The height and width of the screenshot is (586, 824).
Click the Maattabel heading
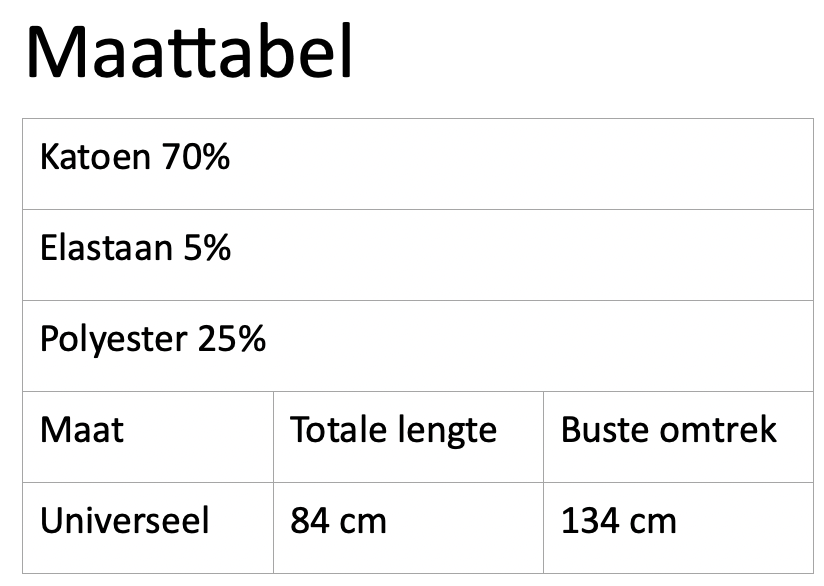click(189, 52)
